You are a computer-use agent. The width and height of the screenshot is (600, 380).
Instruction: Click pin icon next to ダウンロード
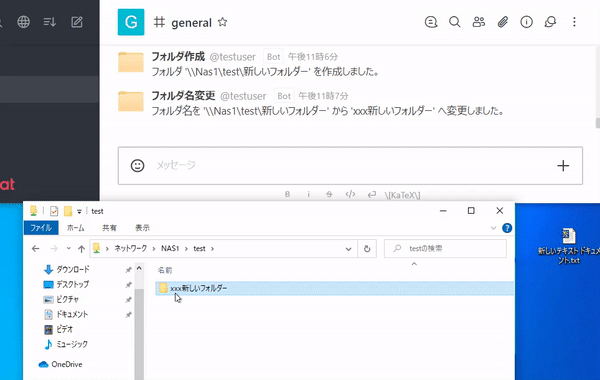(129, 270)
